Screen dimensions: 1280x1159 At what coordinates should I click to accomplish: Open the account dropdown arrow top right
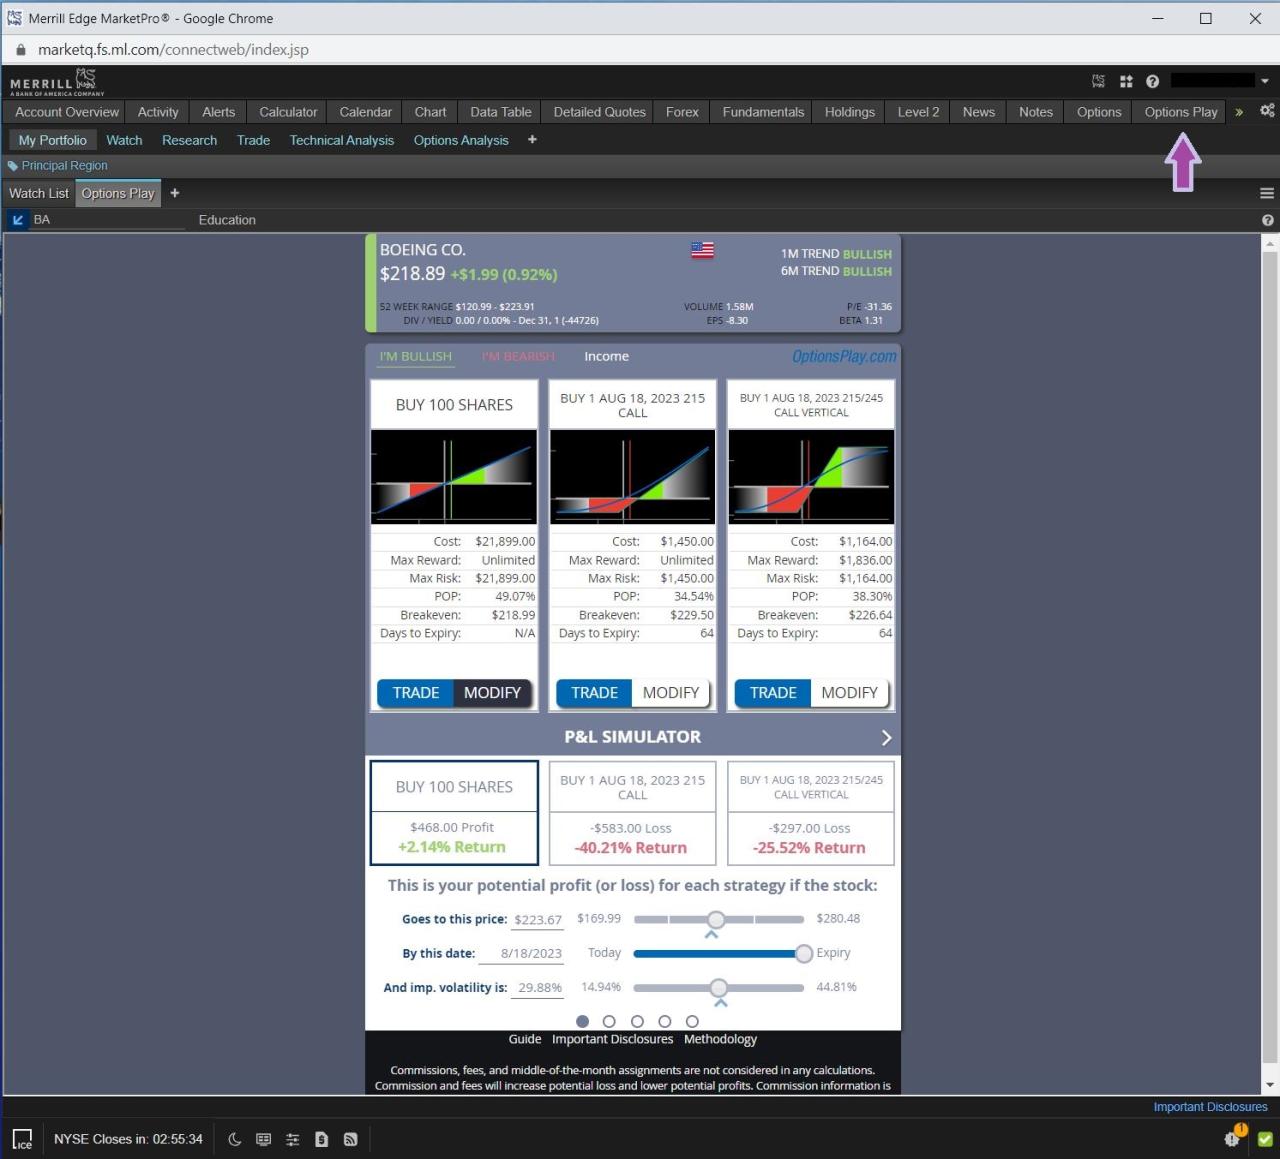pos(1264,81)
